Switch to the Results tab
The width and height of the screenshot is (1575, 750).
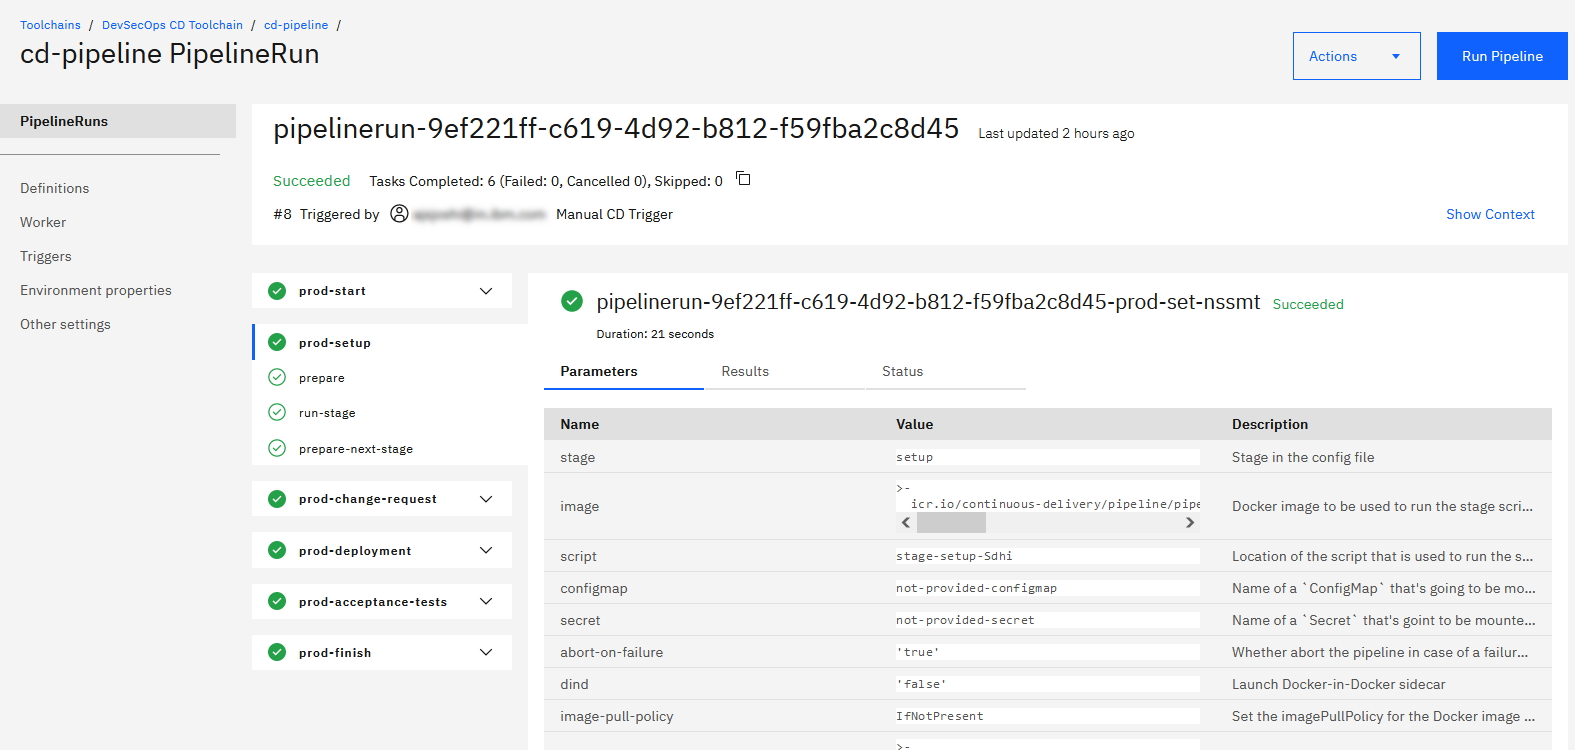coord(745,372)
